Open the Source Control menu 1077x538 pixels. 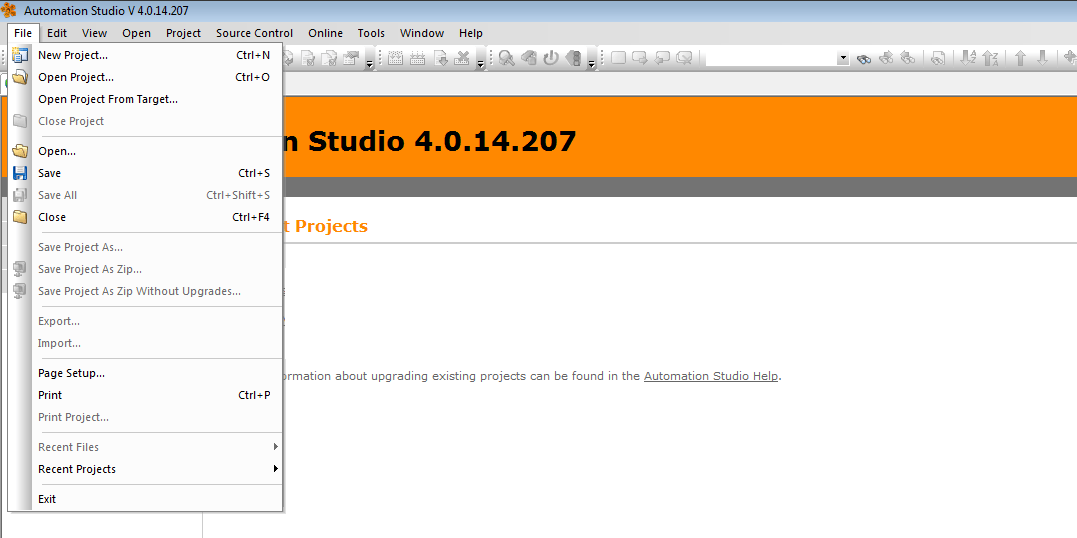pos(255,33)
